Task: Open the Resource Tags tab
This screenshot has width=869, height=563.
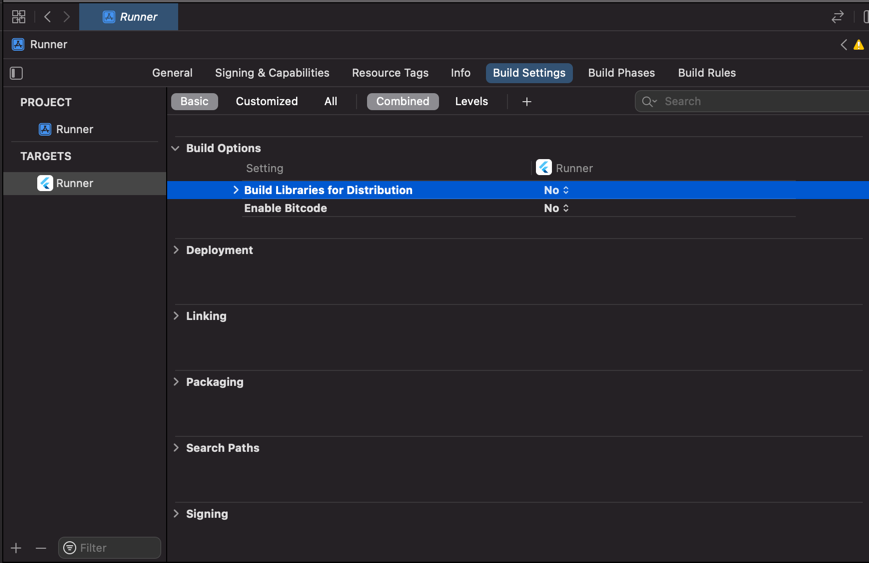Action: click(x=390, y=73)
